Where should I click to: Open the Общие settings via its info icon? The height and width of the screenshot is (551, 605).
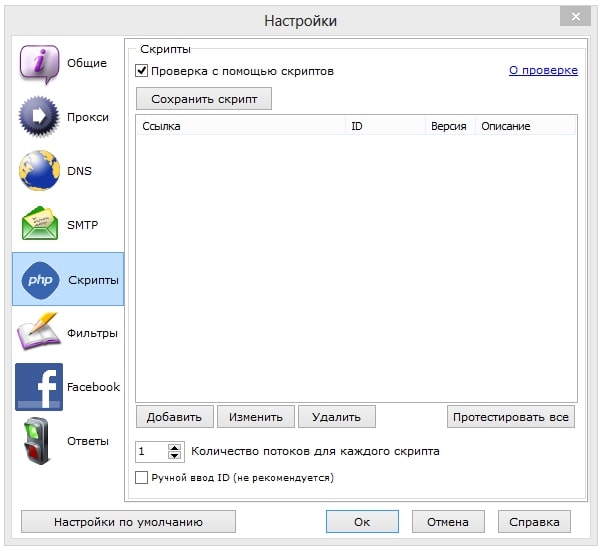click(x=39, y=64)
